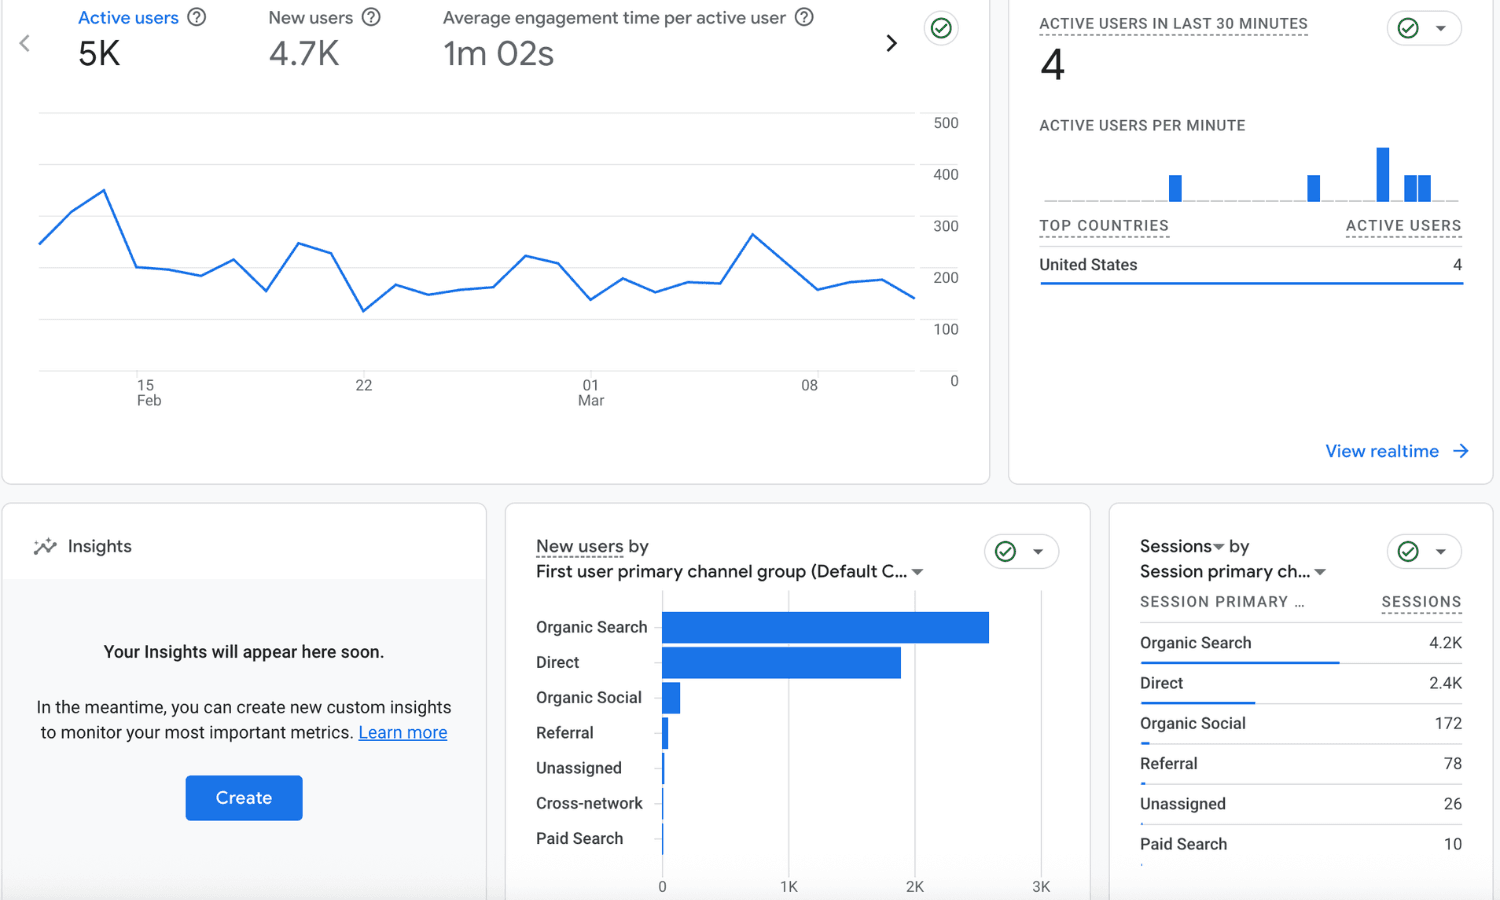Click the Insights sparkle icon
1500x900 pixels.
pyautogui.click(x=45, y=546)
